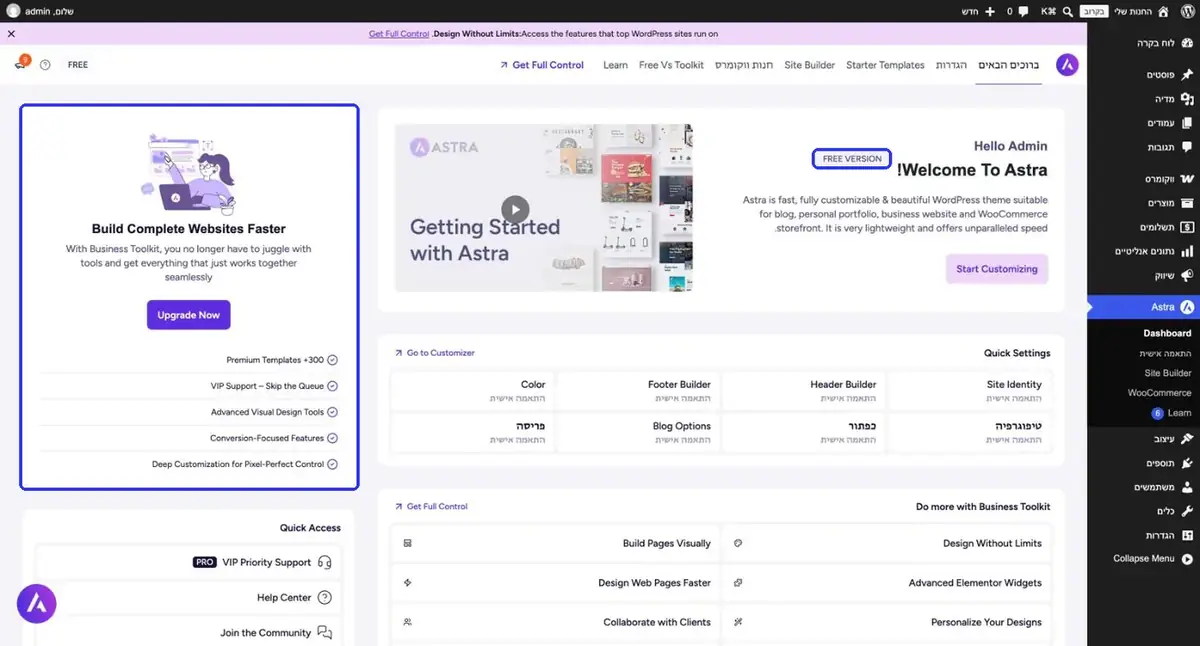
Task: Open the comments bubble in the admin bar
Action: (1023, 11)
